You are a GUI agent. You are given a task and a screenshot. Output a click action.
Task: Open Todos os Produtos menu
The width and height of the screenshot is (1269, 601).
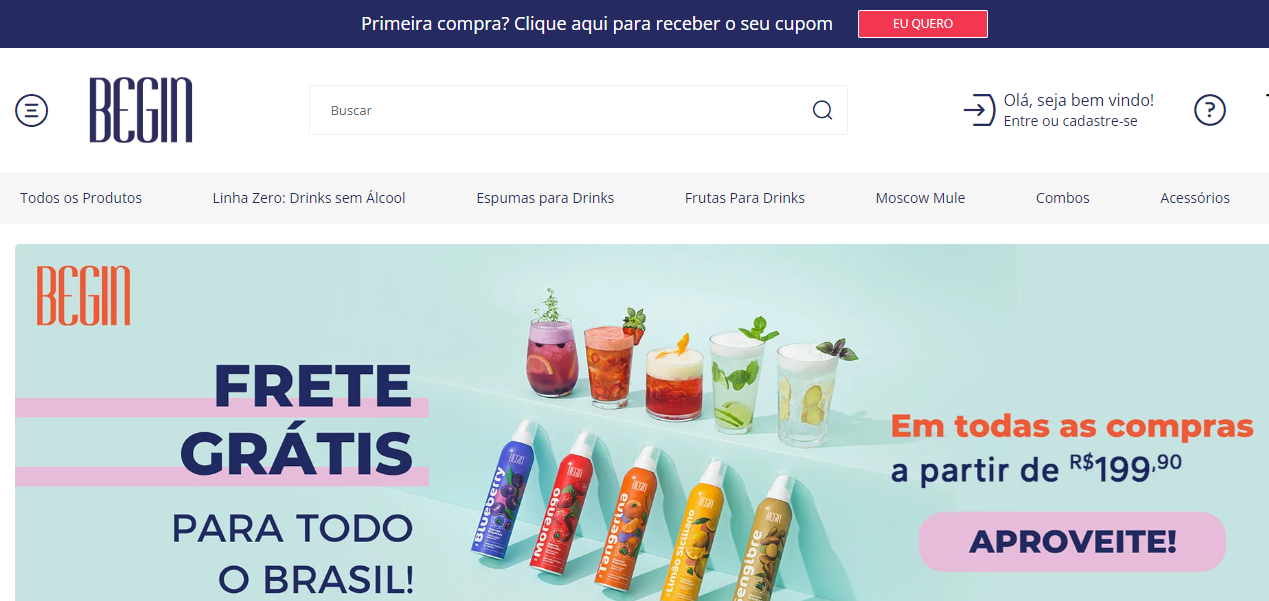pyautogui.click(x=81, y=198)
